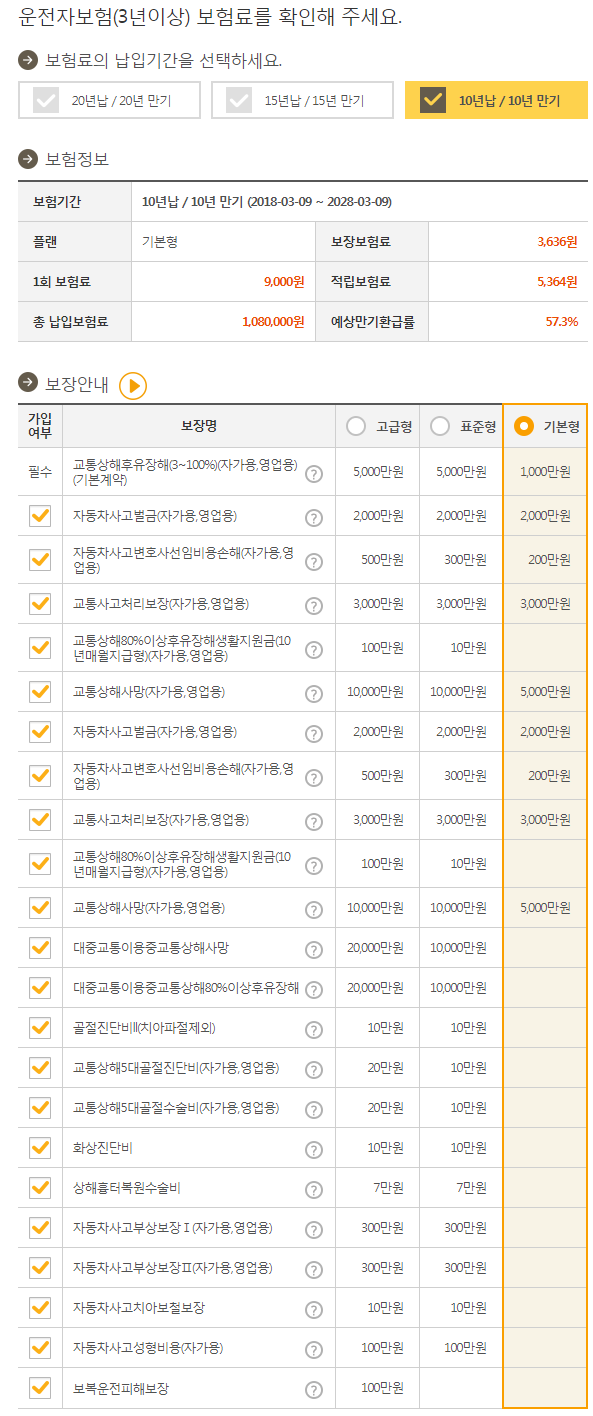Image resolution: width=593 pixels, height=1416 pixels.
Task: Show help for 자동차사고치아보철보장
Action: (x=314, y=1309)
